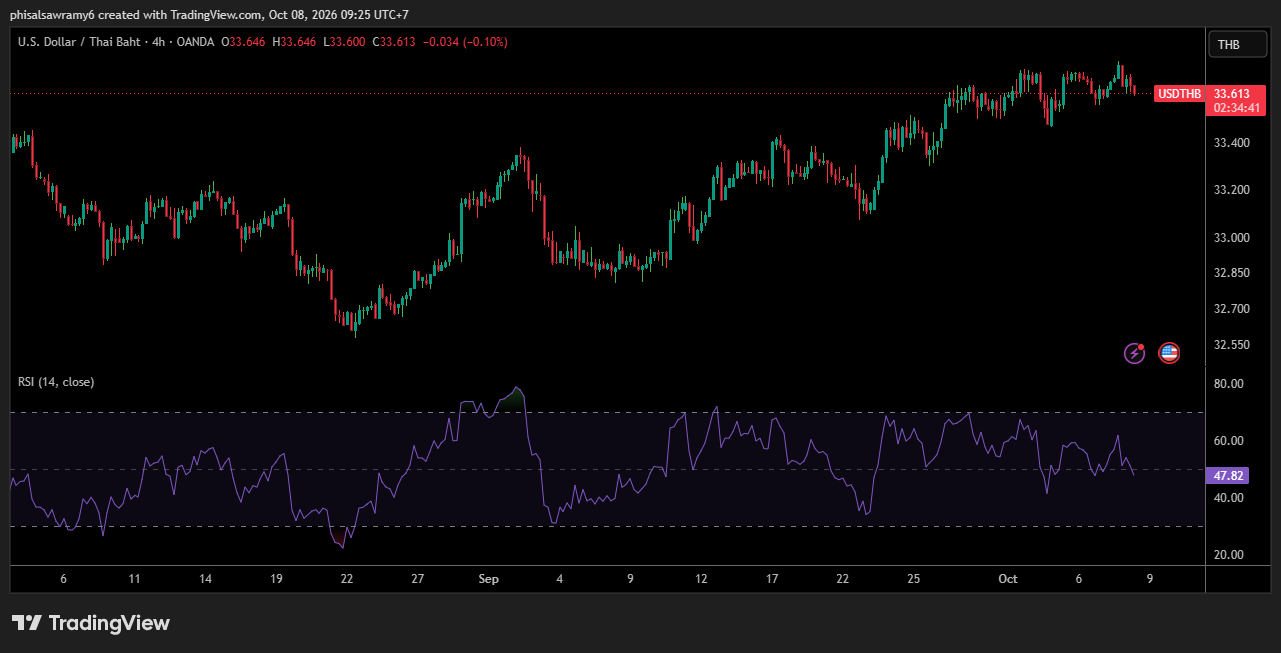Click the snapshot credit line mentioning TradingView.com
This screenshot has width=1281, height=653.
[x=209, y=14]
